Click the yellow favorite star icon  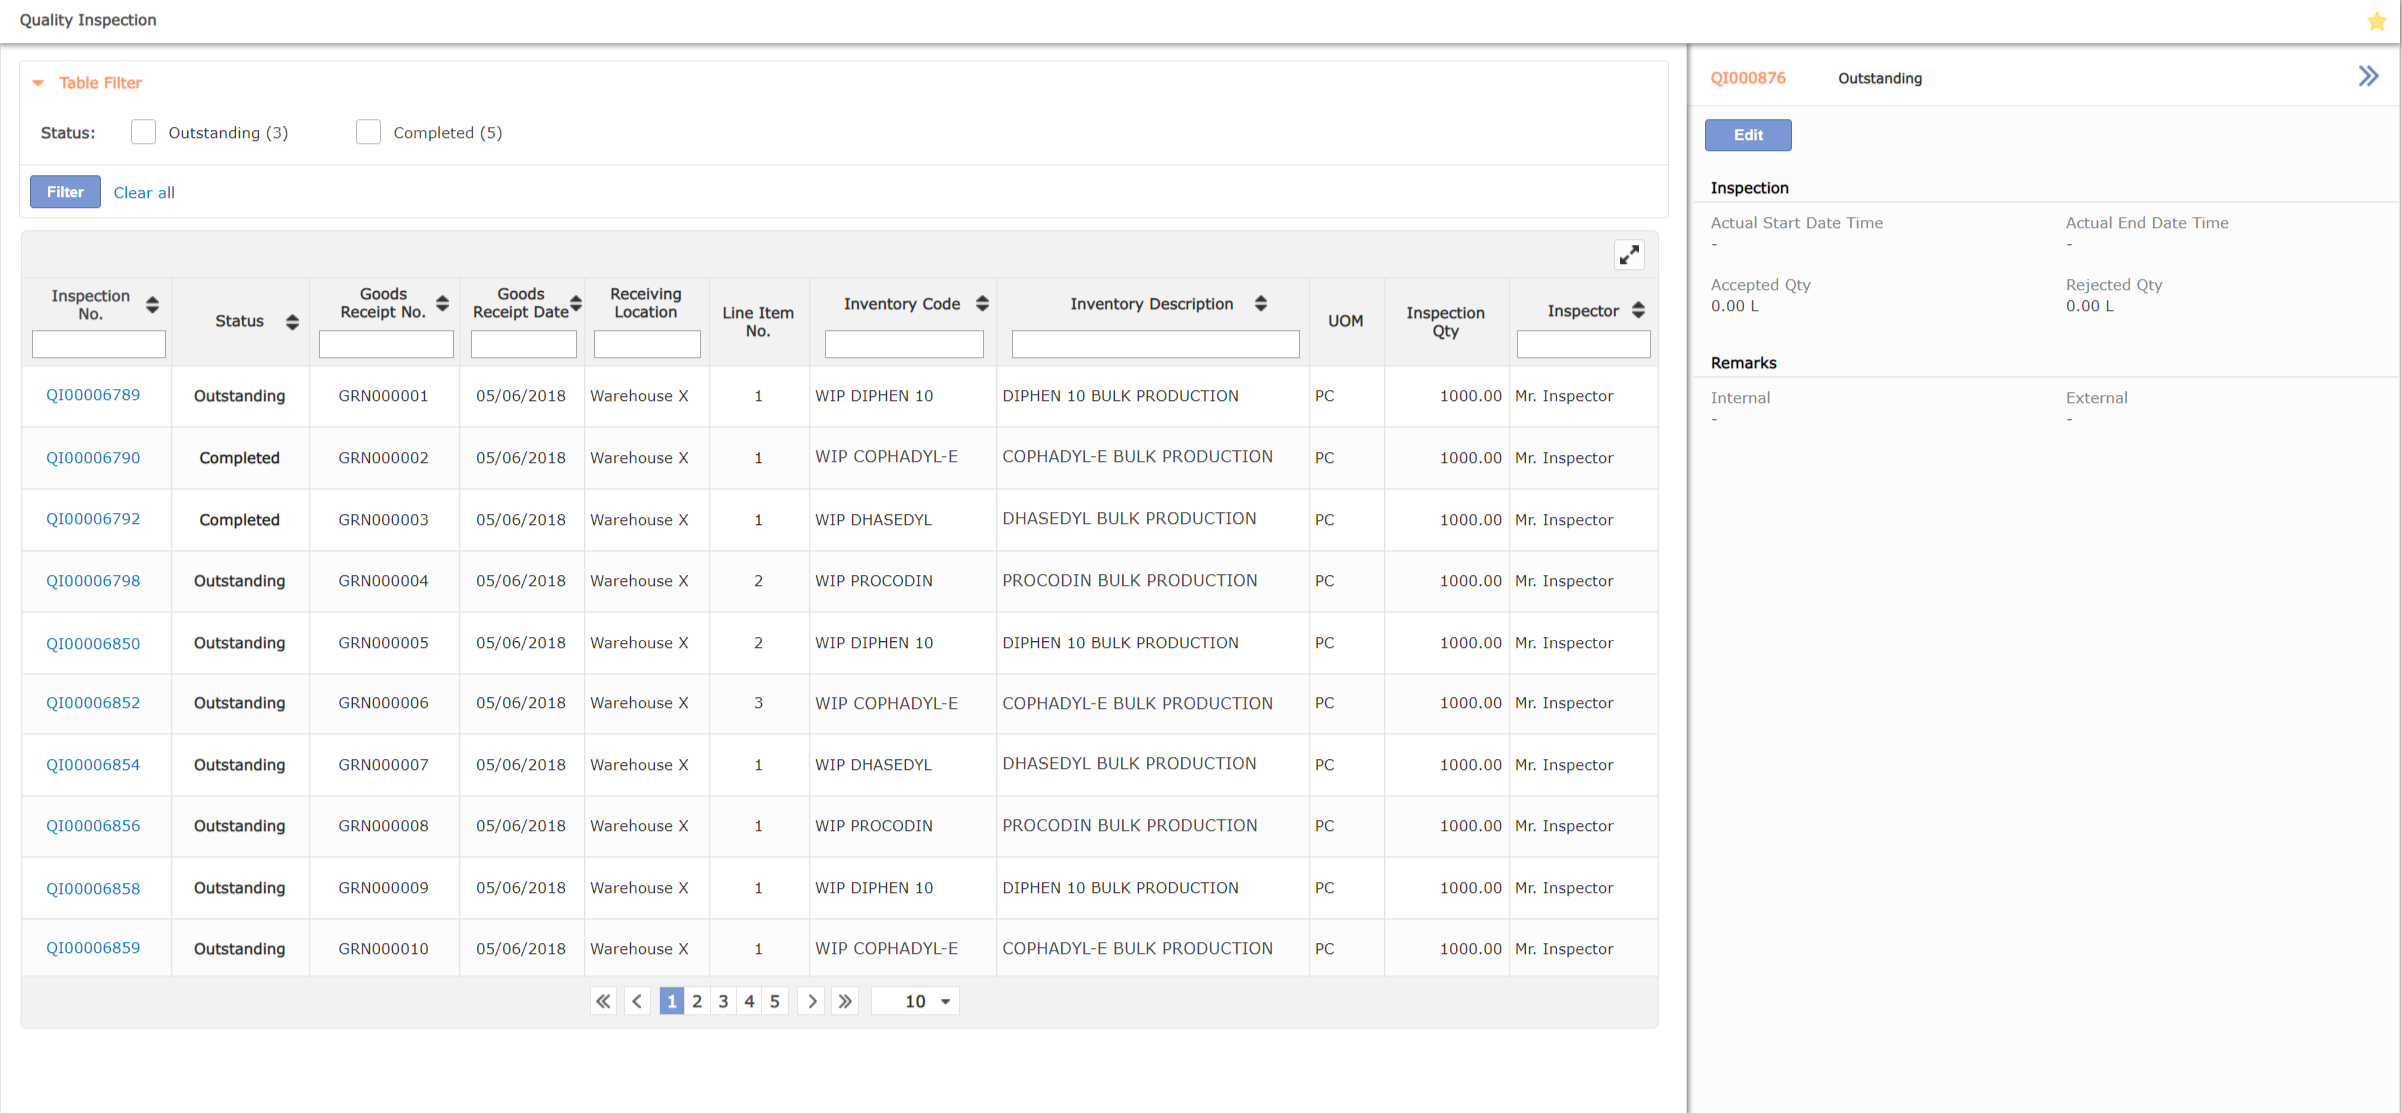(2376, 21)
